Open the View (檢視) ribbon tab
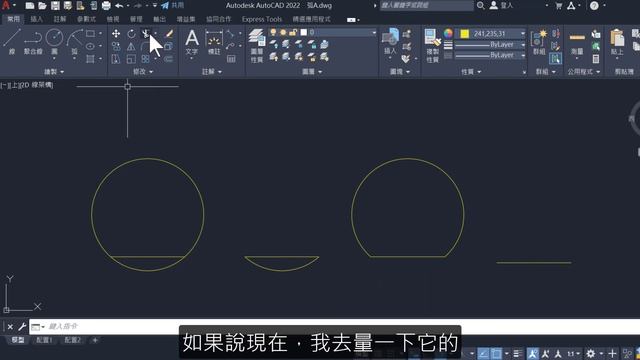 [113, 19]
